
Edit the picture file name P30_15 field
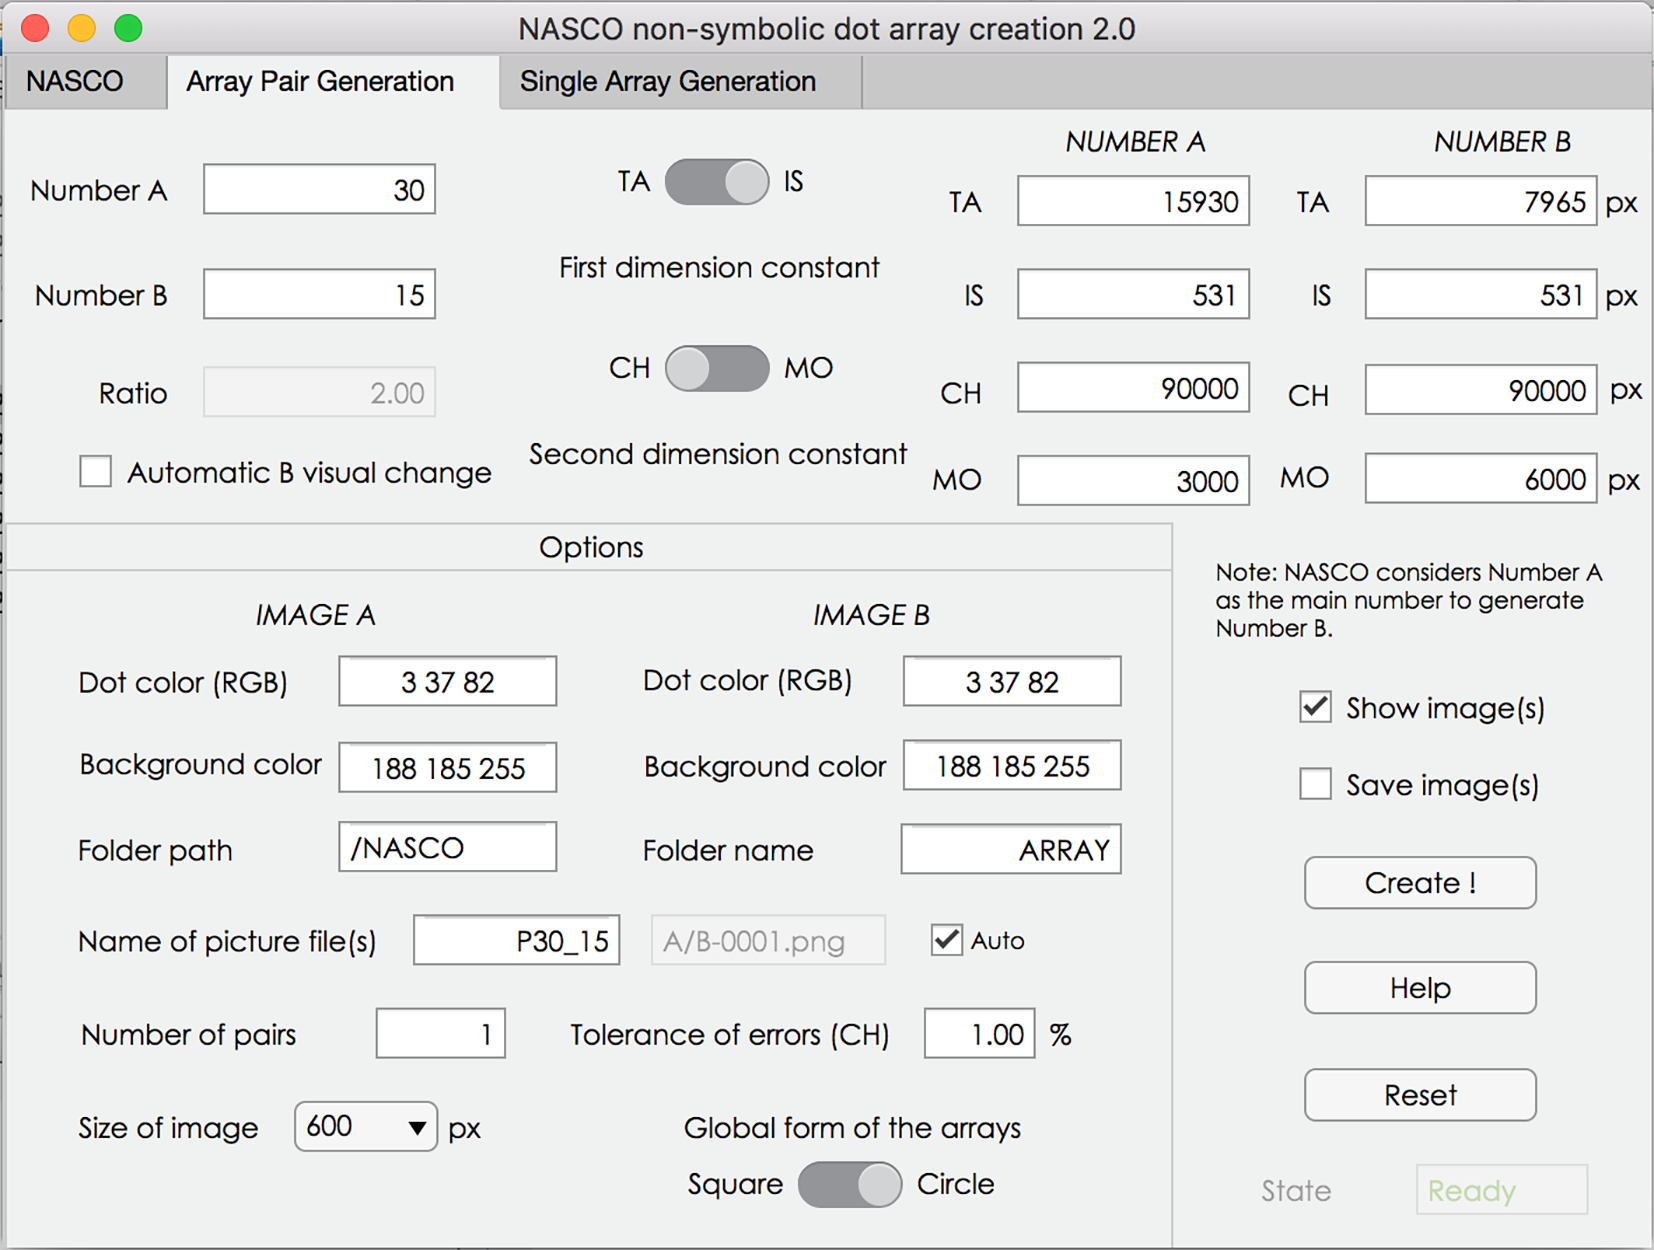tap(517, 941)
